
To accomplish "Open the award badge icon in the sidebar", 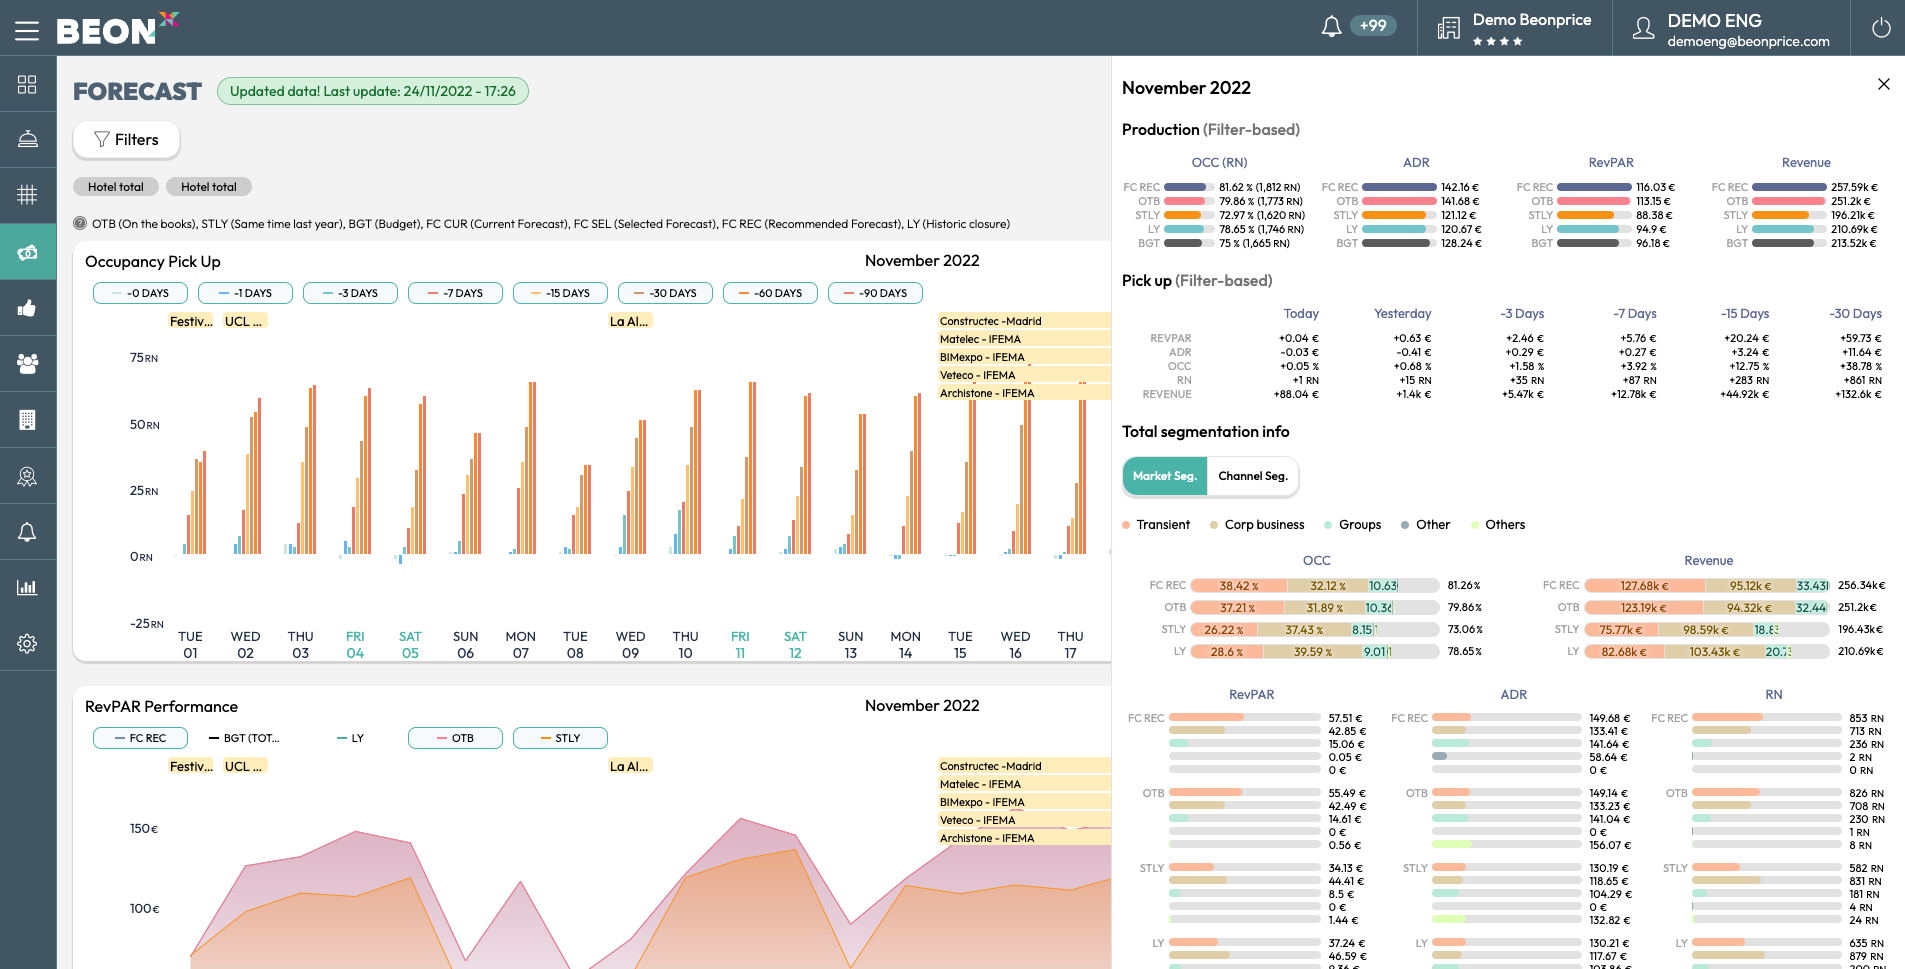I will [27, 476].
